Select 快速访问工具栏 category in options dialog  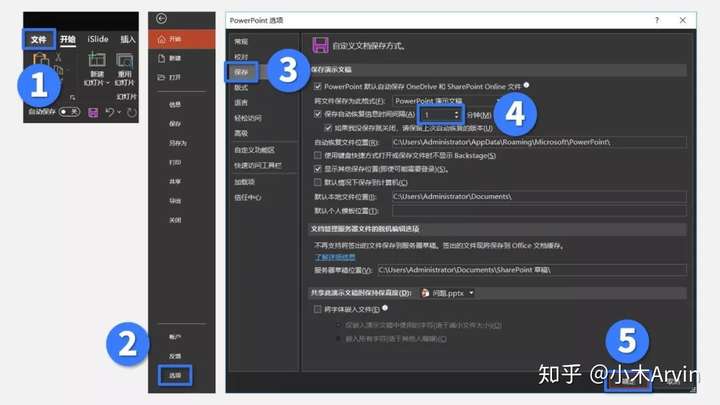258,165
